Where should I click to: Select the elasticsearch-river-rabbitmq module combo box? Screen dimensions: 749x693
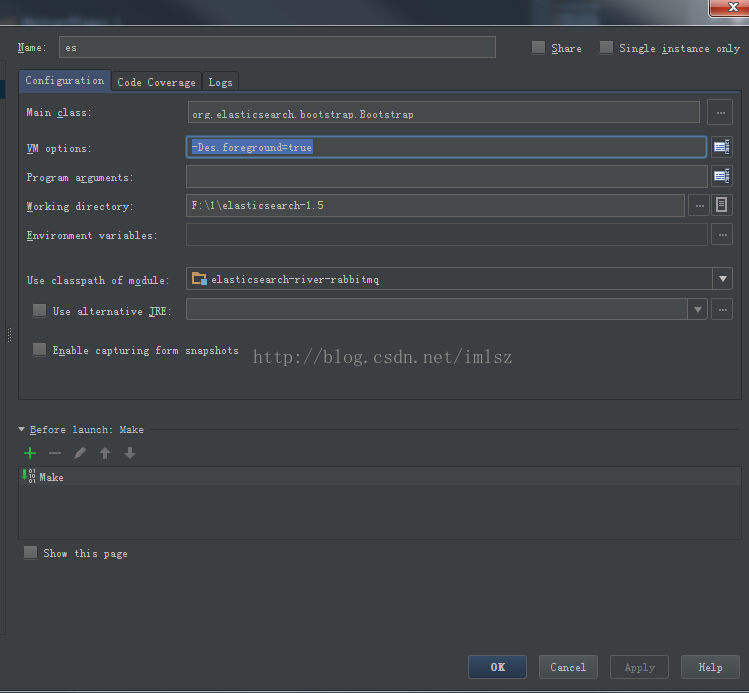[x=459, y=279]
